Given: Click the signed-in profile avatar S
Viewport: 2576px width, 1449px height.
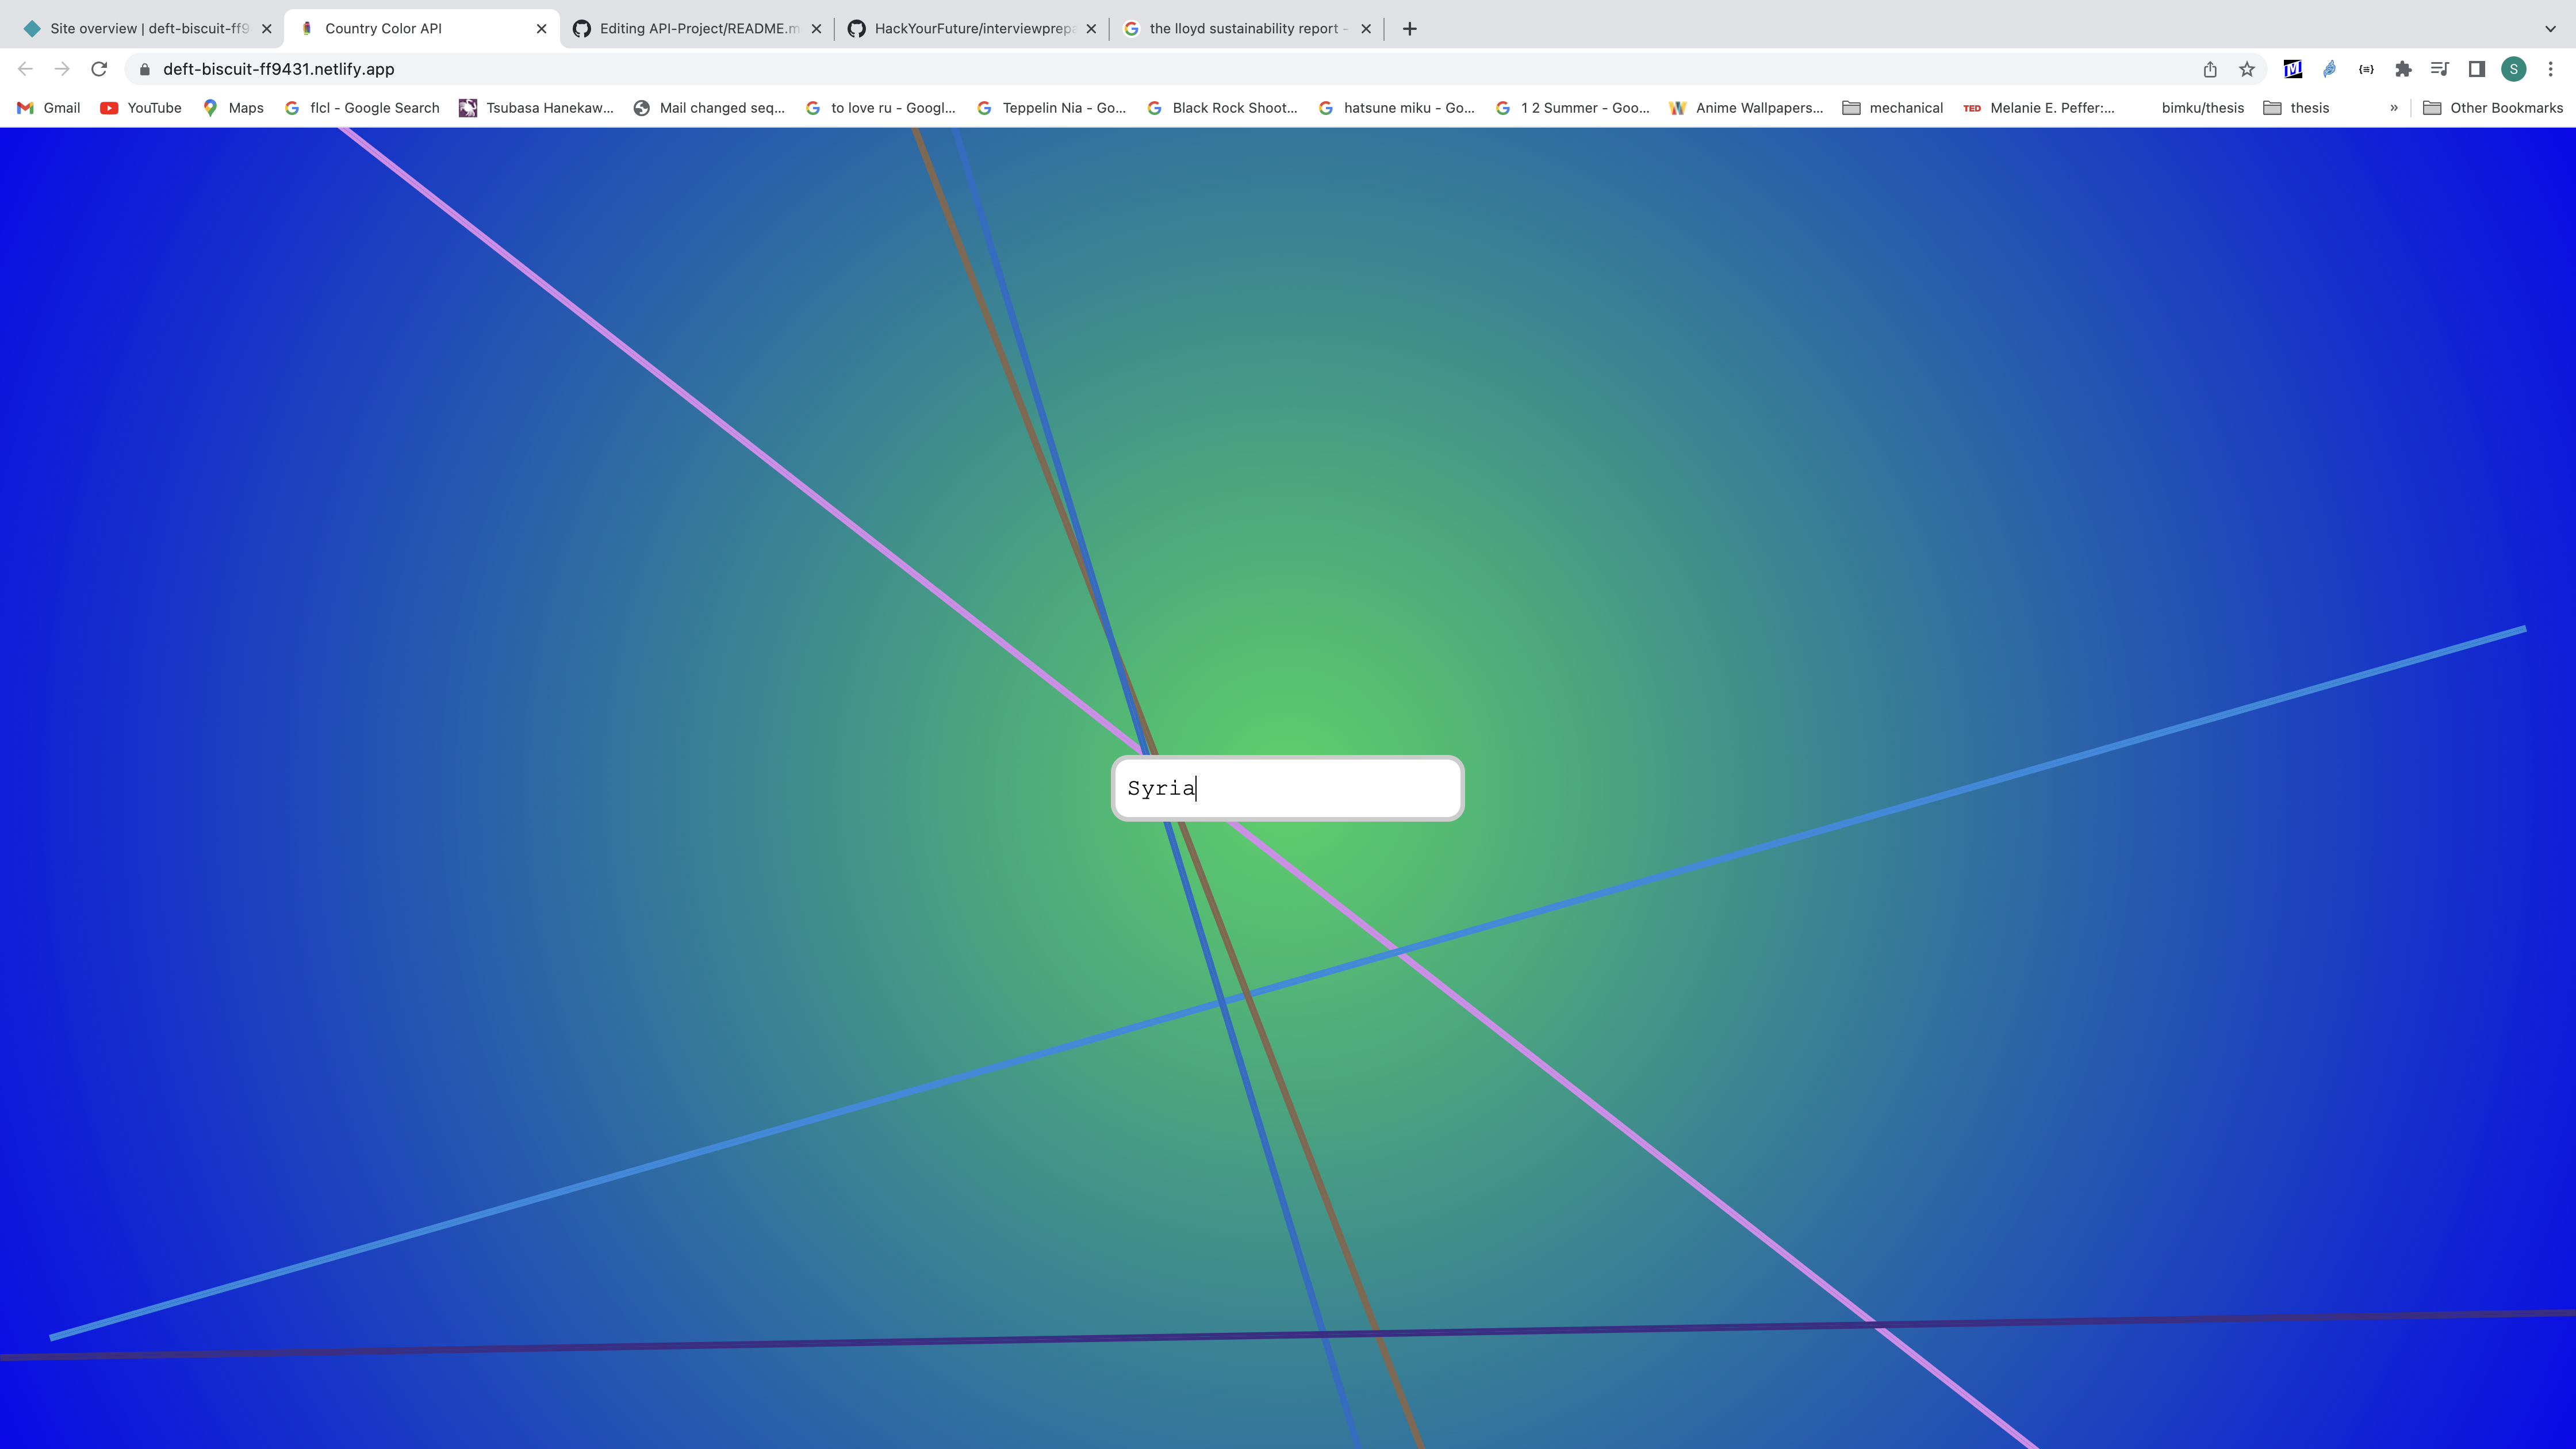Looking at the screenshot, I should point(2513,69).
